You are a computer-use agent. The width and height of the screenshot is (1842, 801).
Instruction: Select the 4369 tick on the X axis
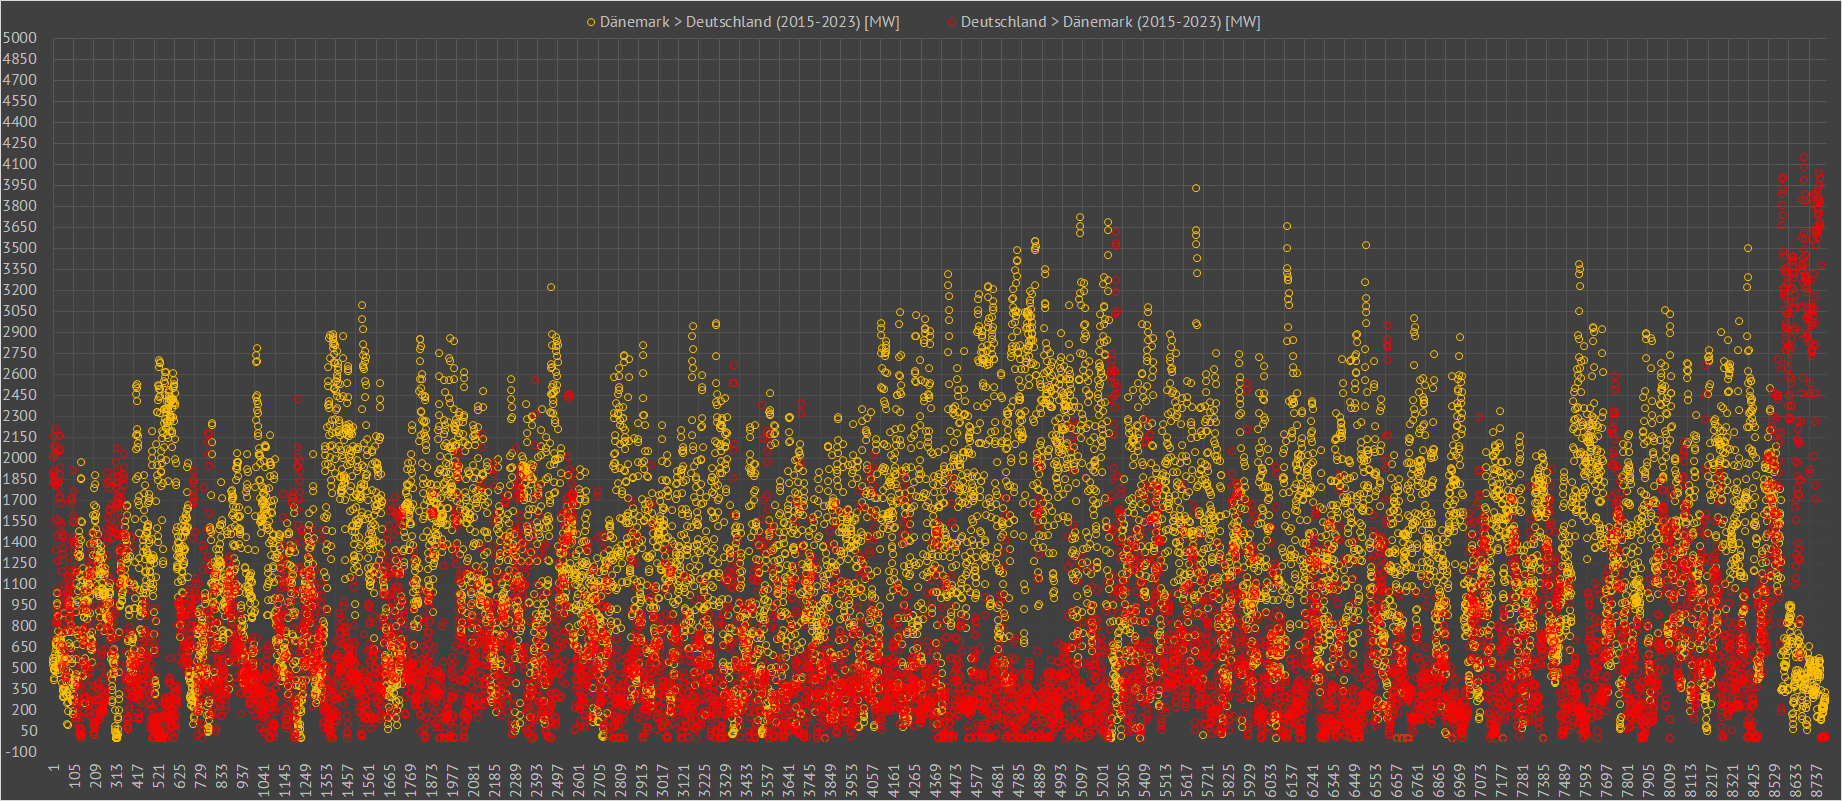[x=936, y=778]
